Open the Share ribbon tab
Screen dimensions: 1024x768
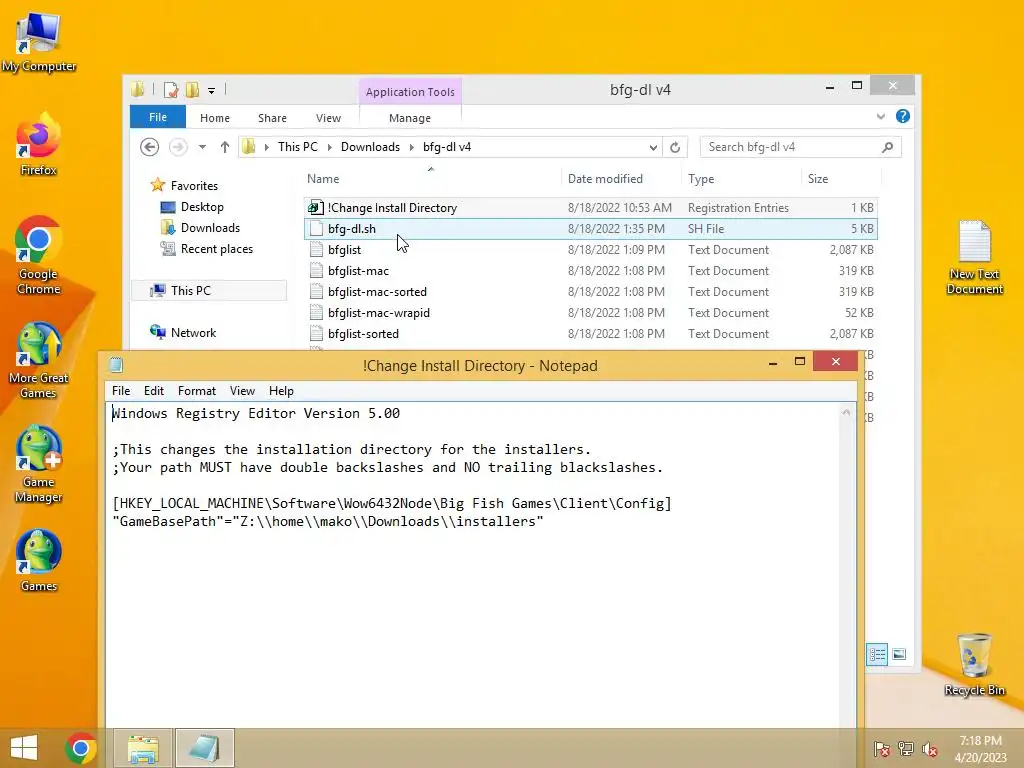tap(272, 118)
